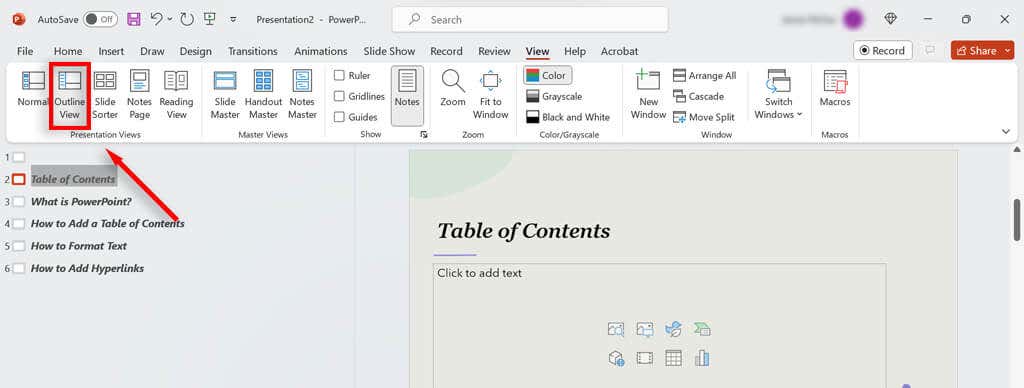Select Grayscale display mode

point(554,96)
